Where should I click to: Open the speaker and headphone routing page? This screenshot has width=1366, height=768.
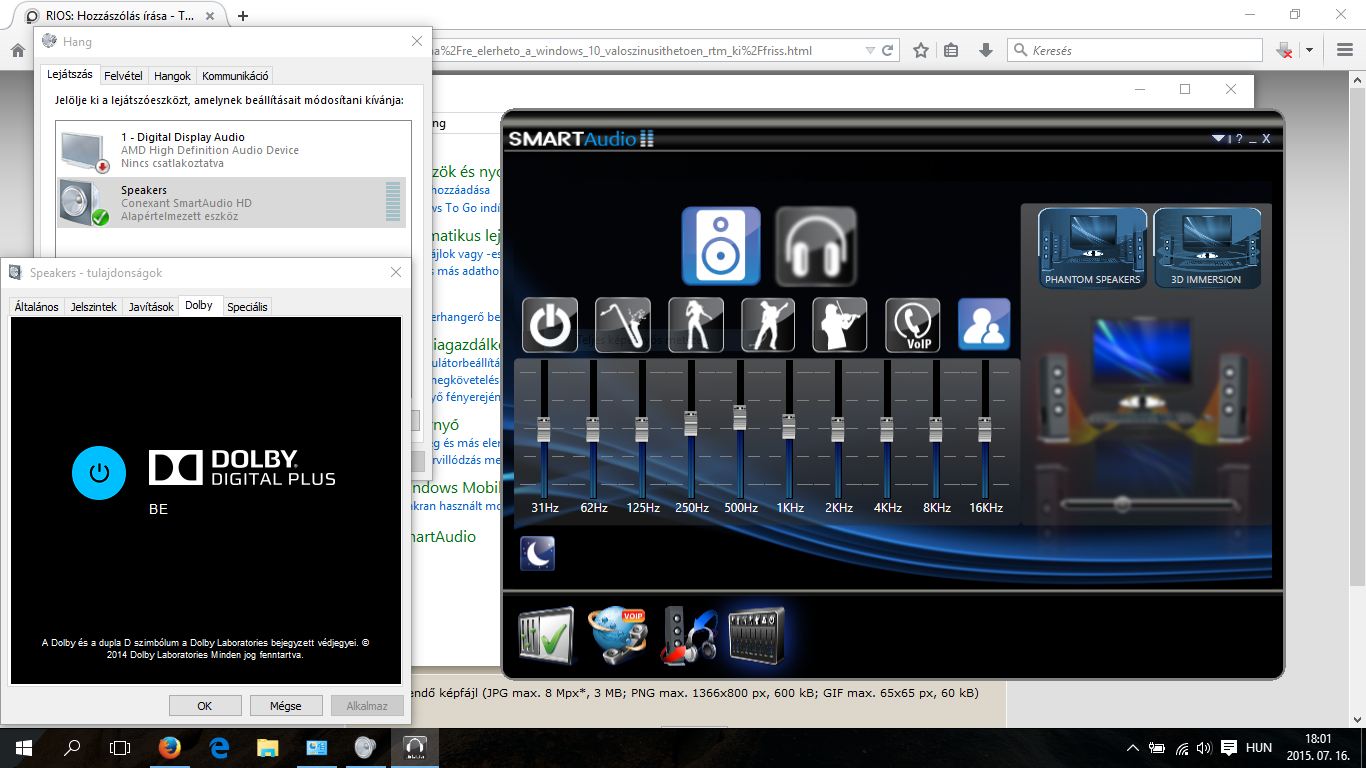[x=688, y=636]
